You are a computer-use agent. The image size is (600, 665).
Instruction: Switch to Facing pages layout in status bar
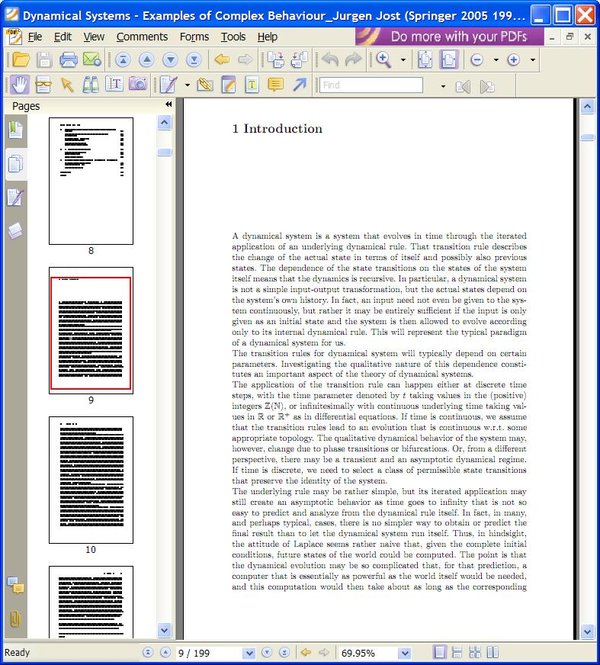point(492,652)
